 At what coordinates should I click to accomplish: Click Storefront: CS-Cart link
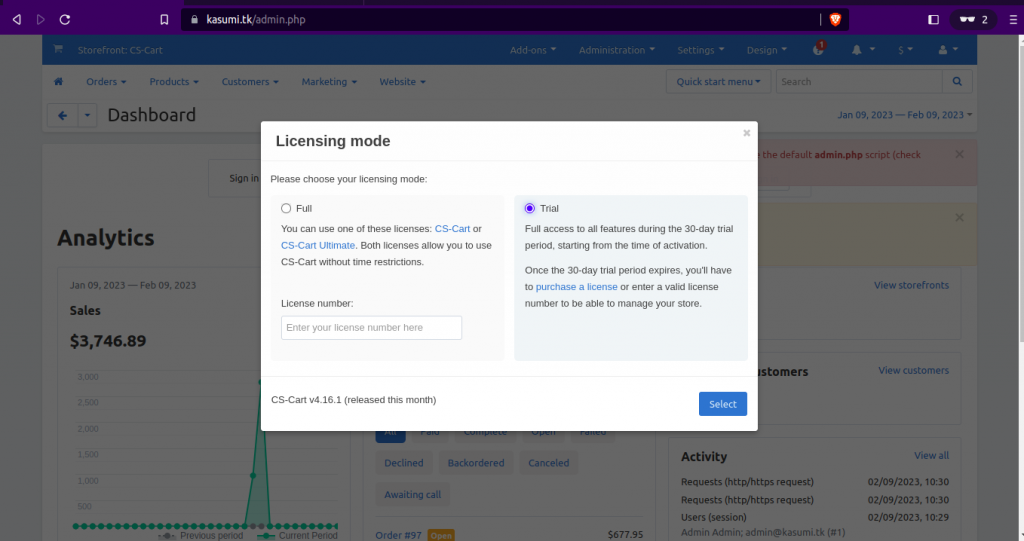[120, 50]
